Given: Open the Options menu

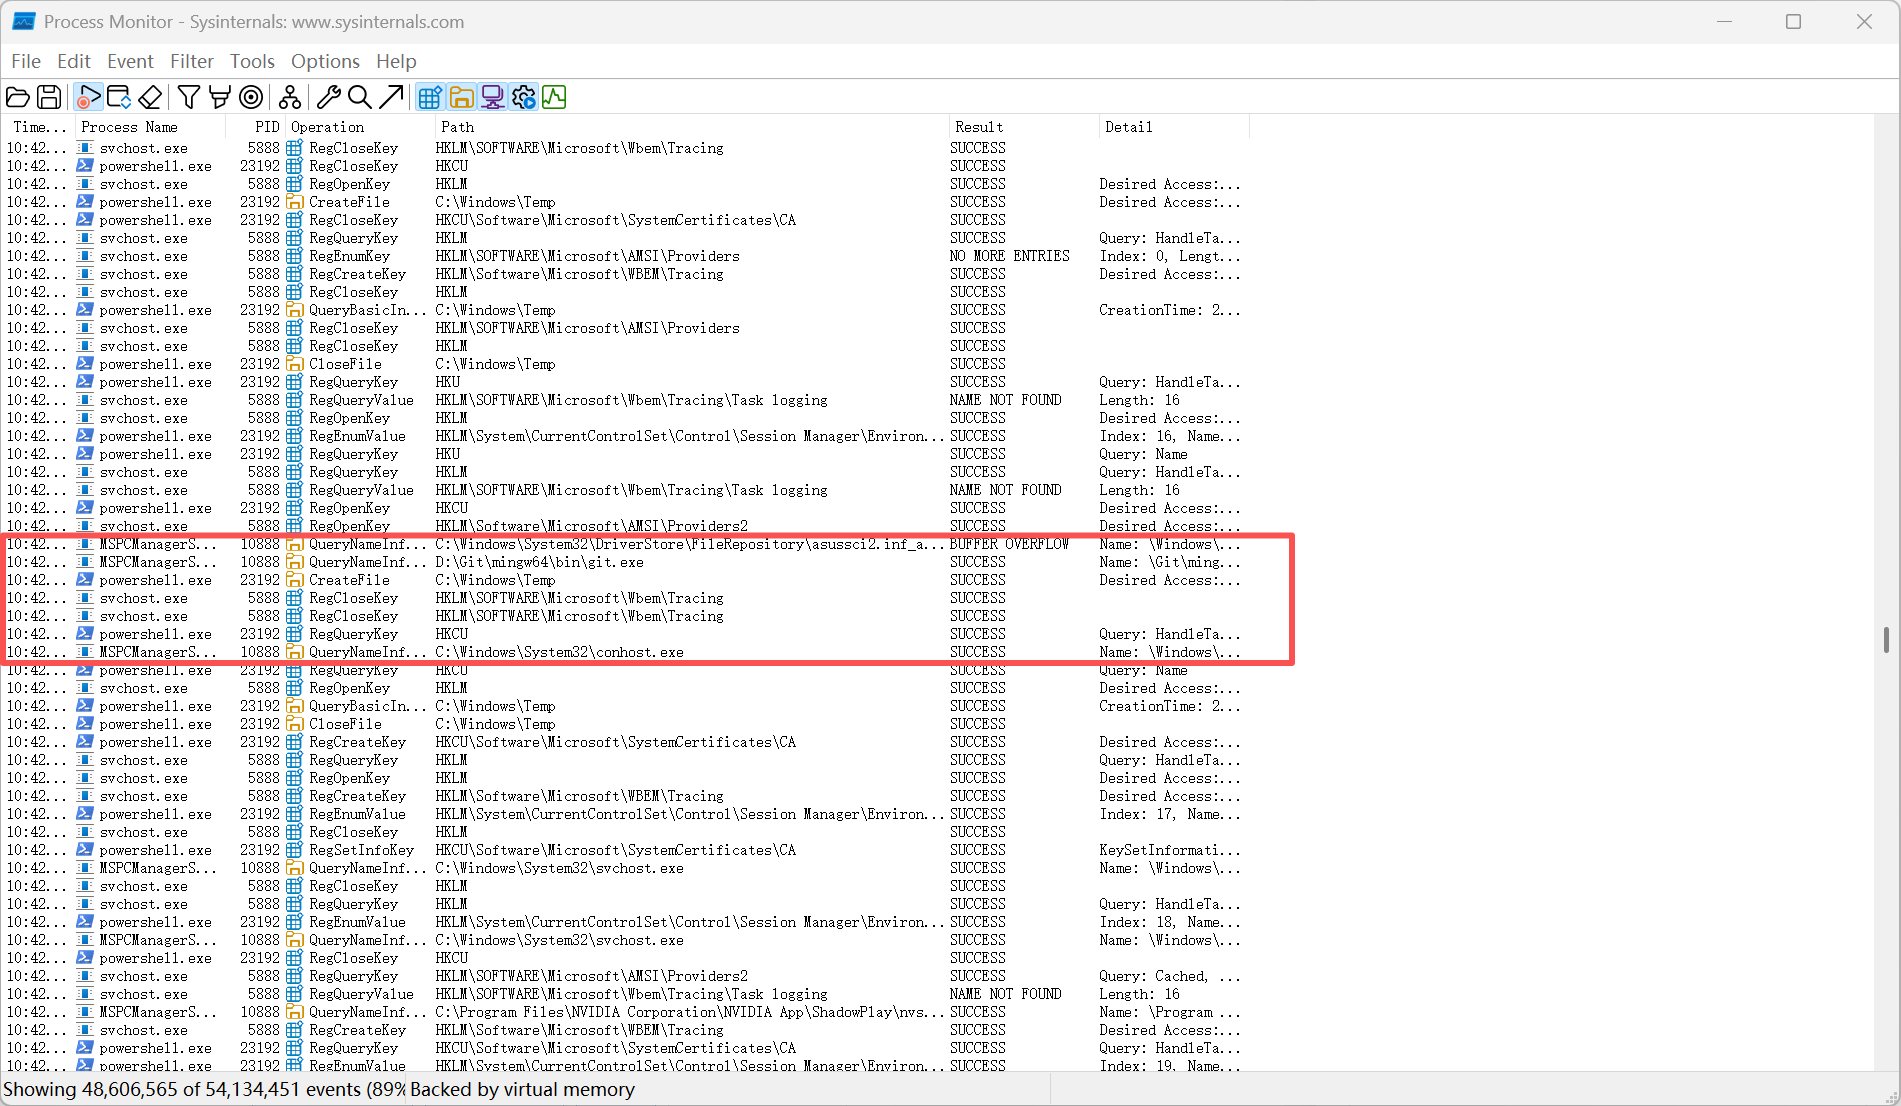Looking at the screenshot, I should (325, 61).
